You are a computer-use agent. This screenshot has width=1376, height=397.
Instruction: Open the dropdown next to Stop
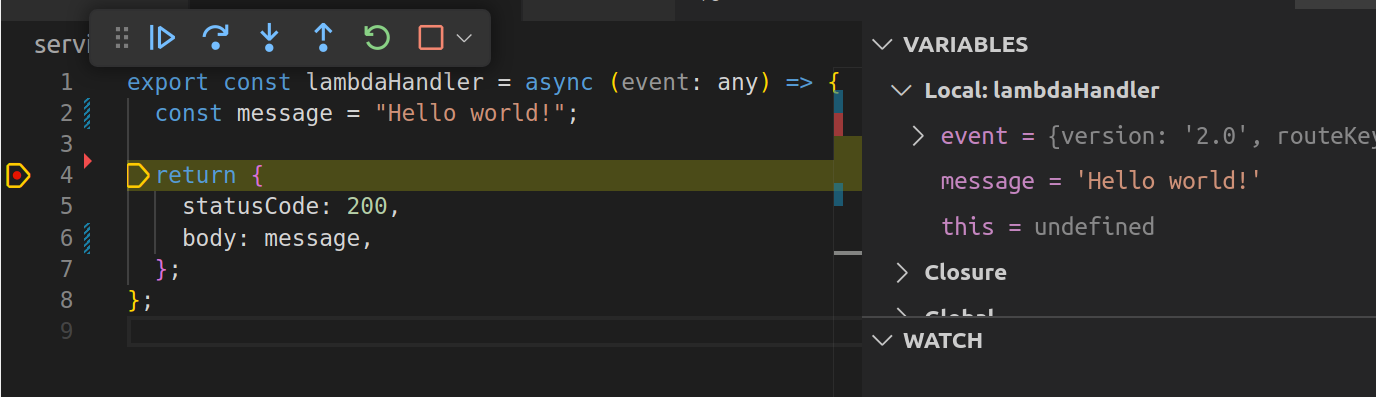click(x=463, y=38)
